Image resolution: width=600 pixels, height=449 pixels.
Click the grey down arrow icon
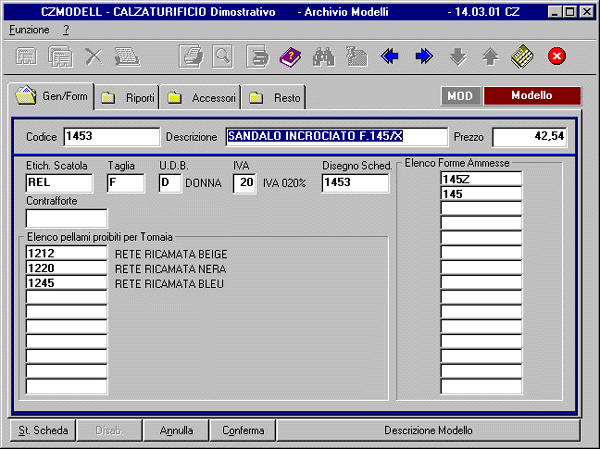[x=458, y=57]
